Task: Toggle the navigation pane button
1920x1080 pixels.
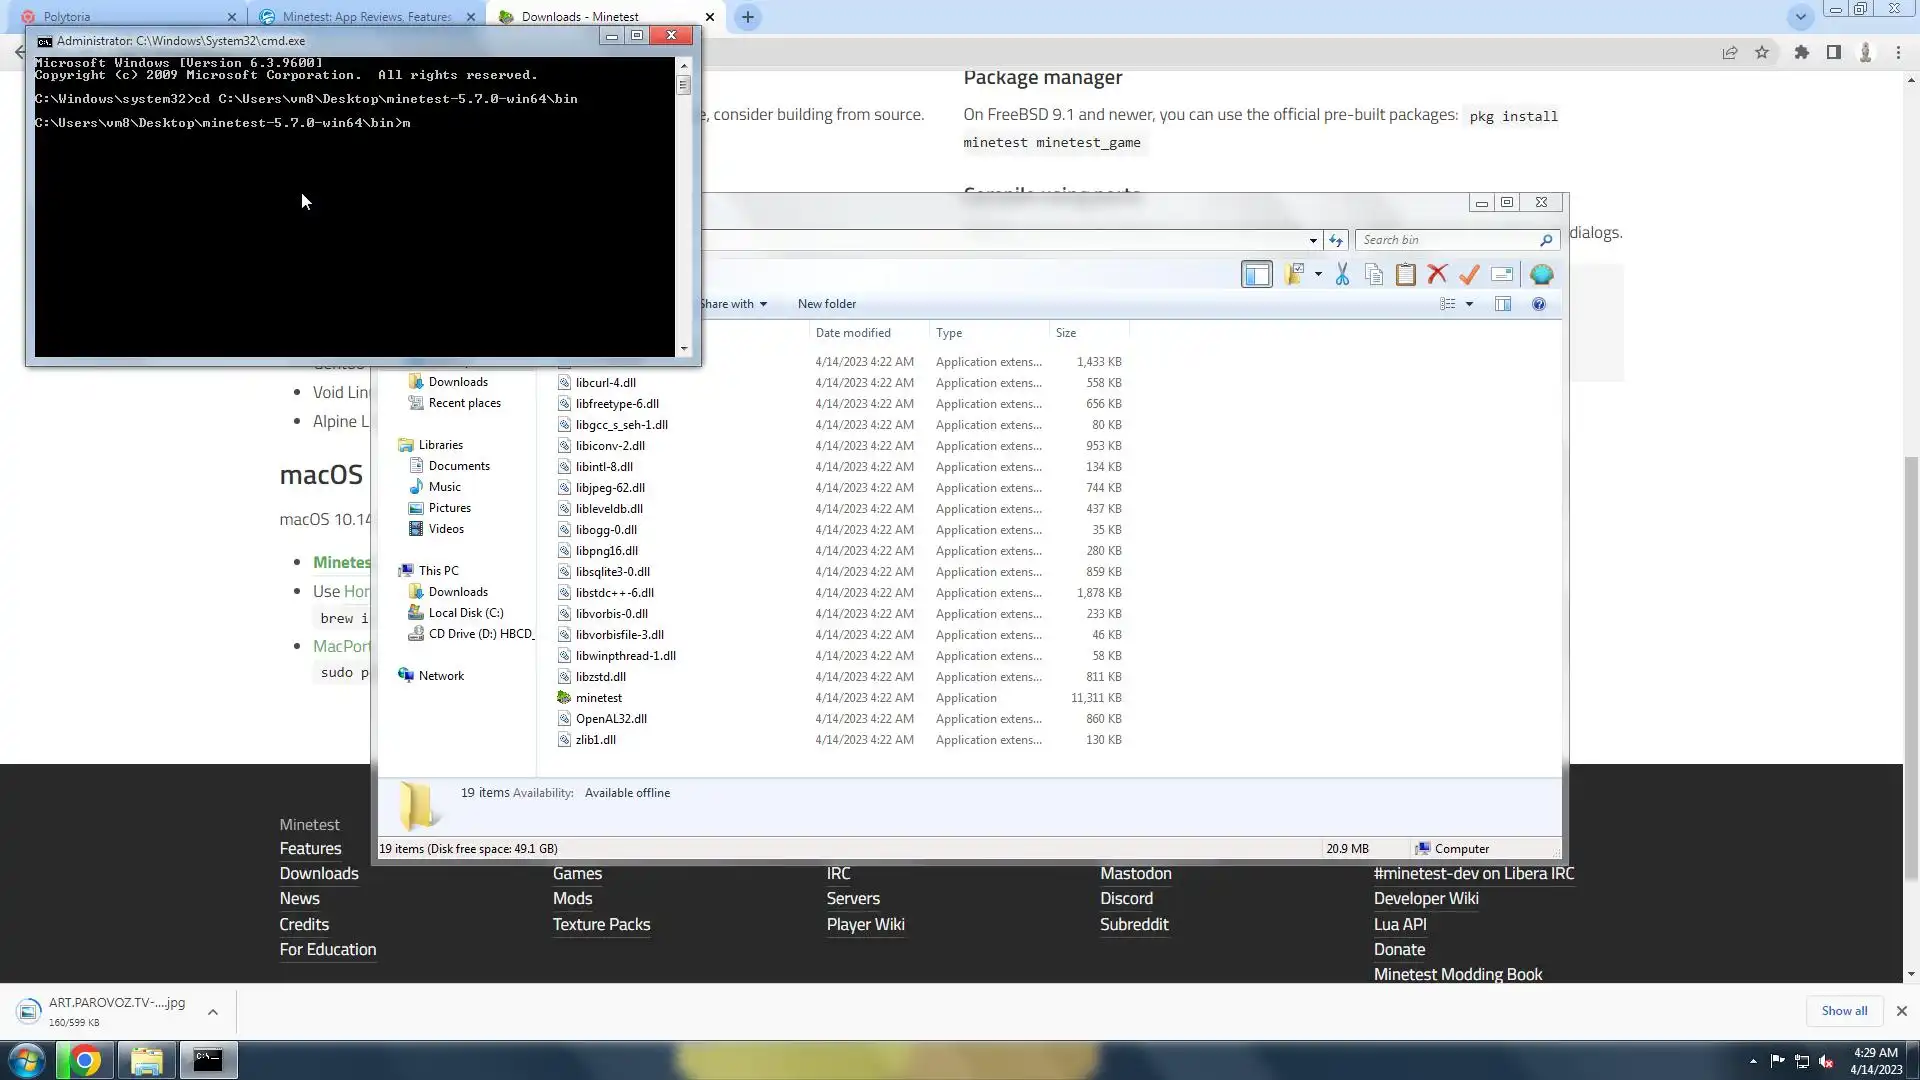Action: tap(1256, 274)
